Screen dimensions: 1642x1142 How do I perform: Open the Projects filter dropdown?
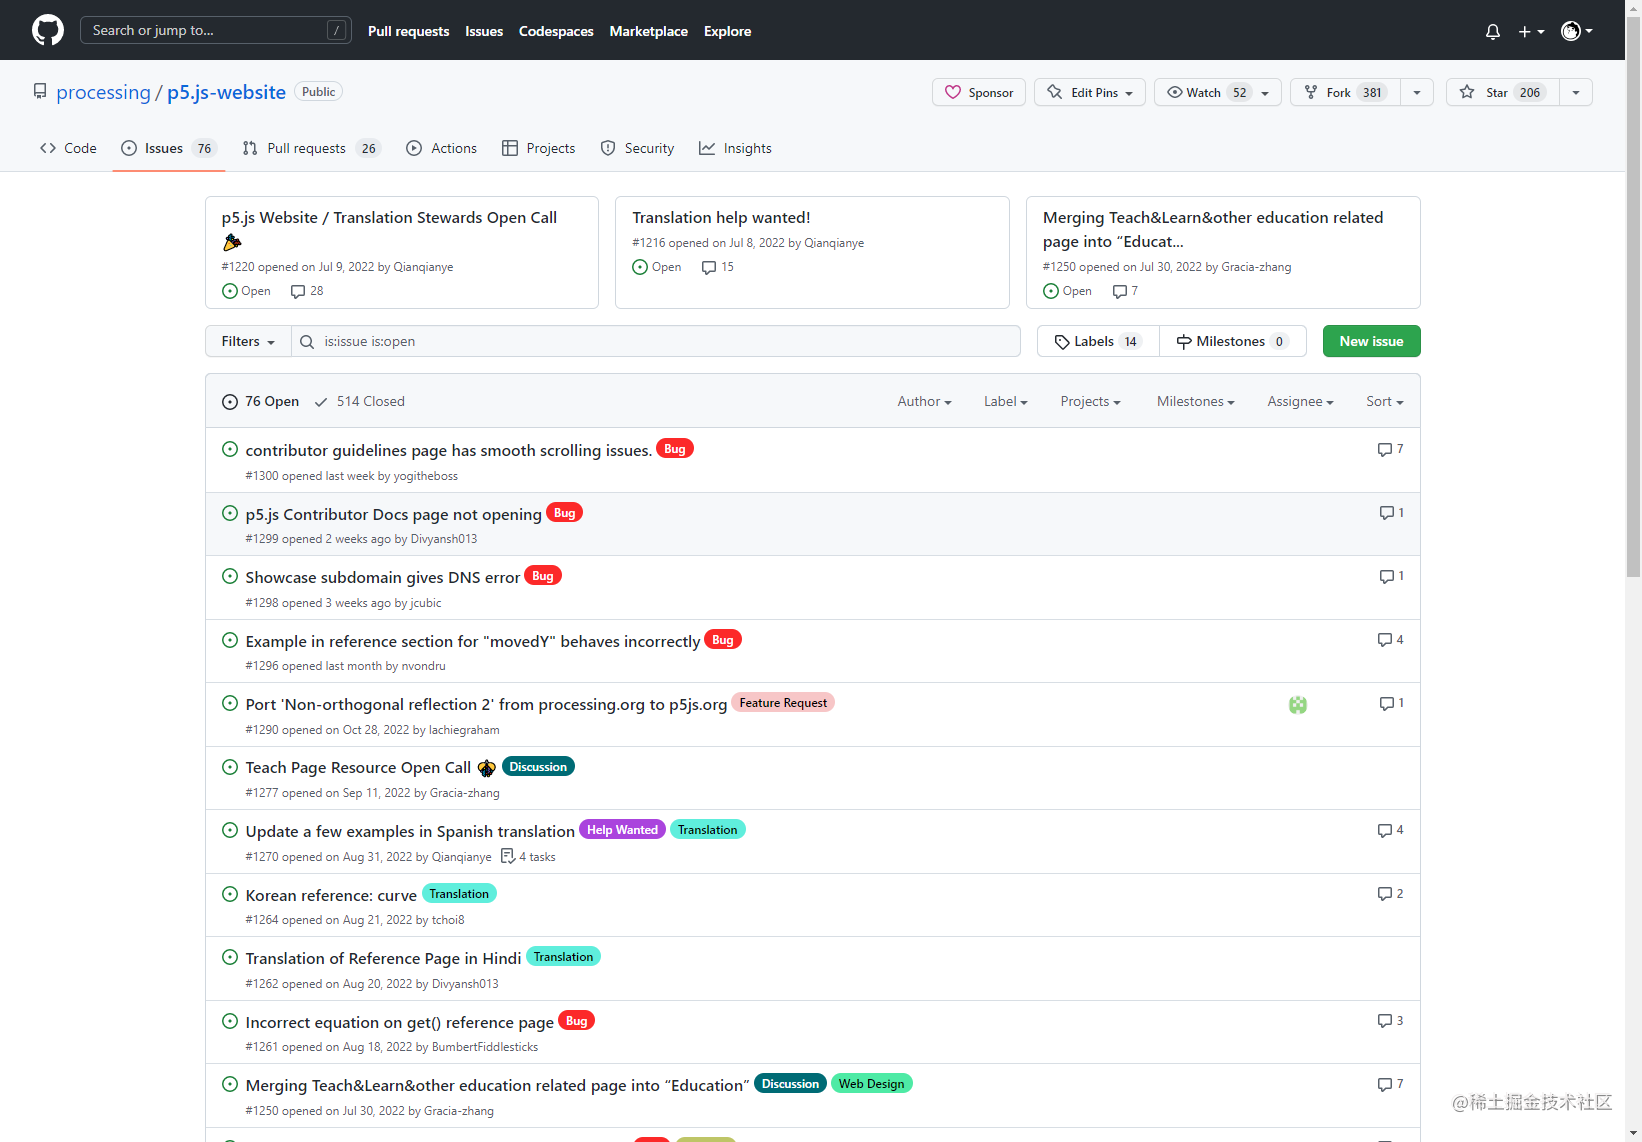pos(1090,401)
